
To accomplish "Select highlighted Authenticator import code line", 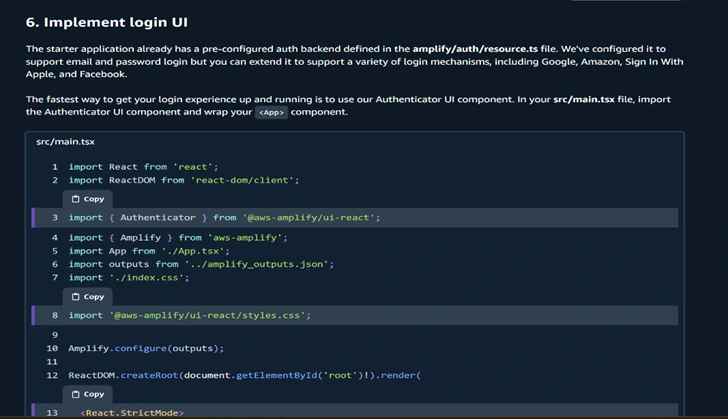I will (x=224, y=217).
